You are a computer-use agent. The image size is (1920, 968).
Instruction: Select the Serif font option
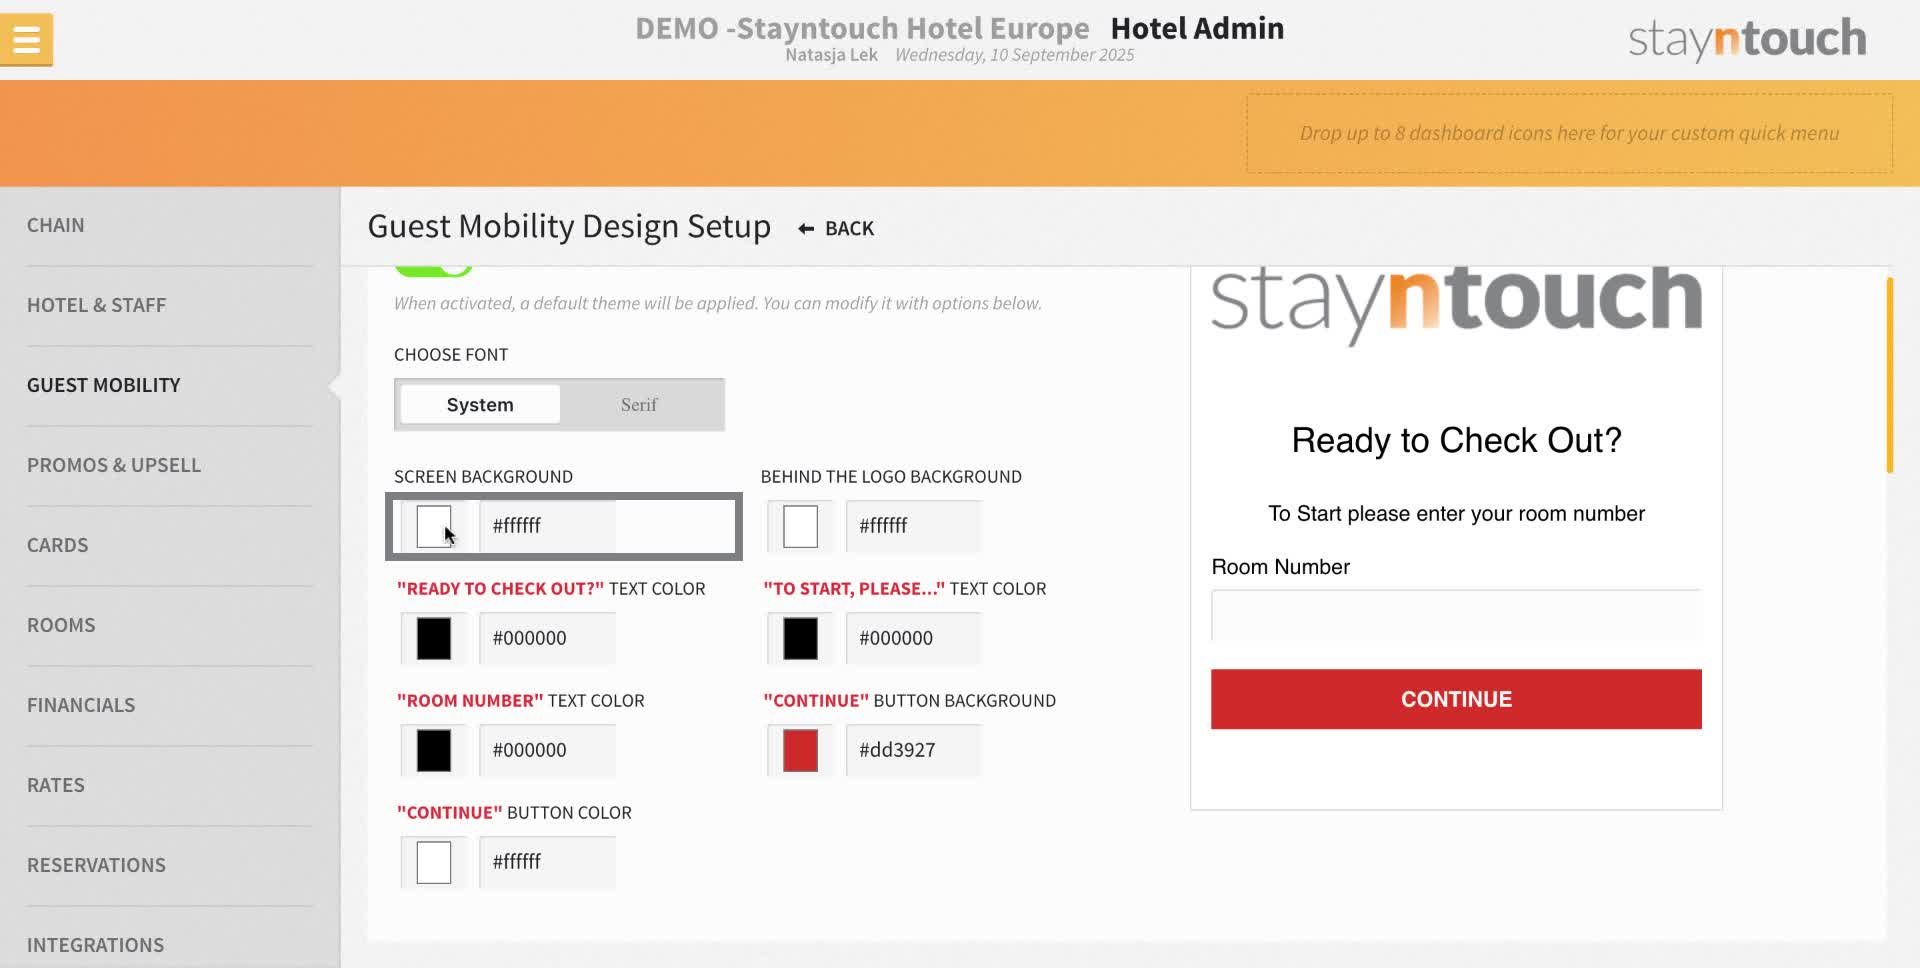(639, 404)
